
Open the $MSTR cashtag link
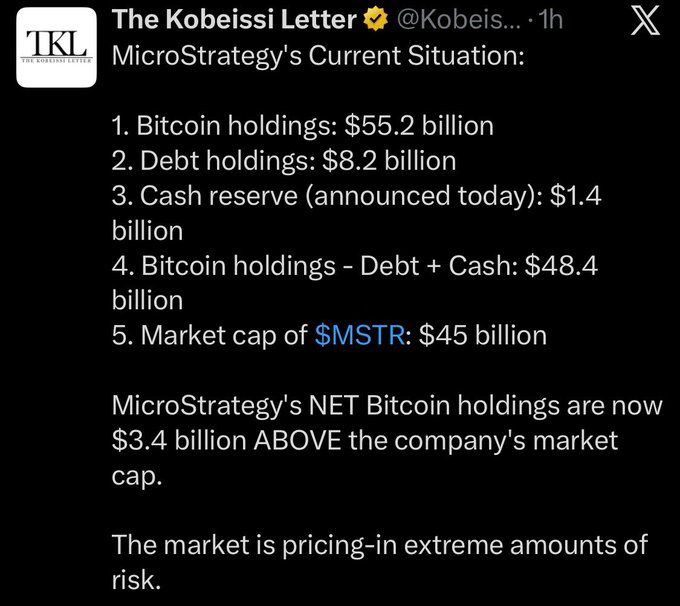click(x=357, y=335)
